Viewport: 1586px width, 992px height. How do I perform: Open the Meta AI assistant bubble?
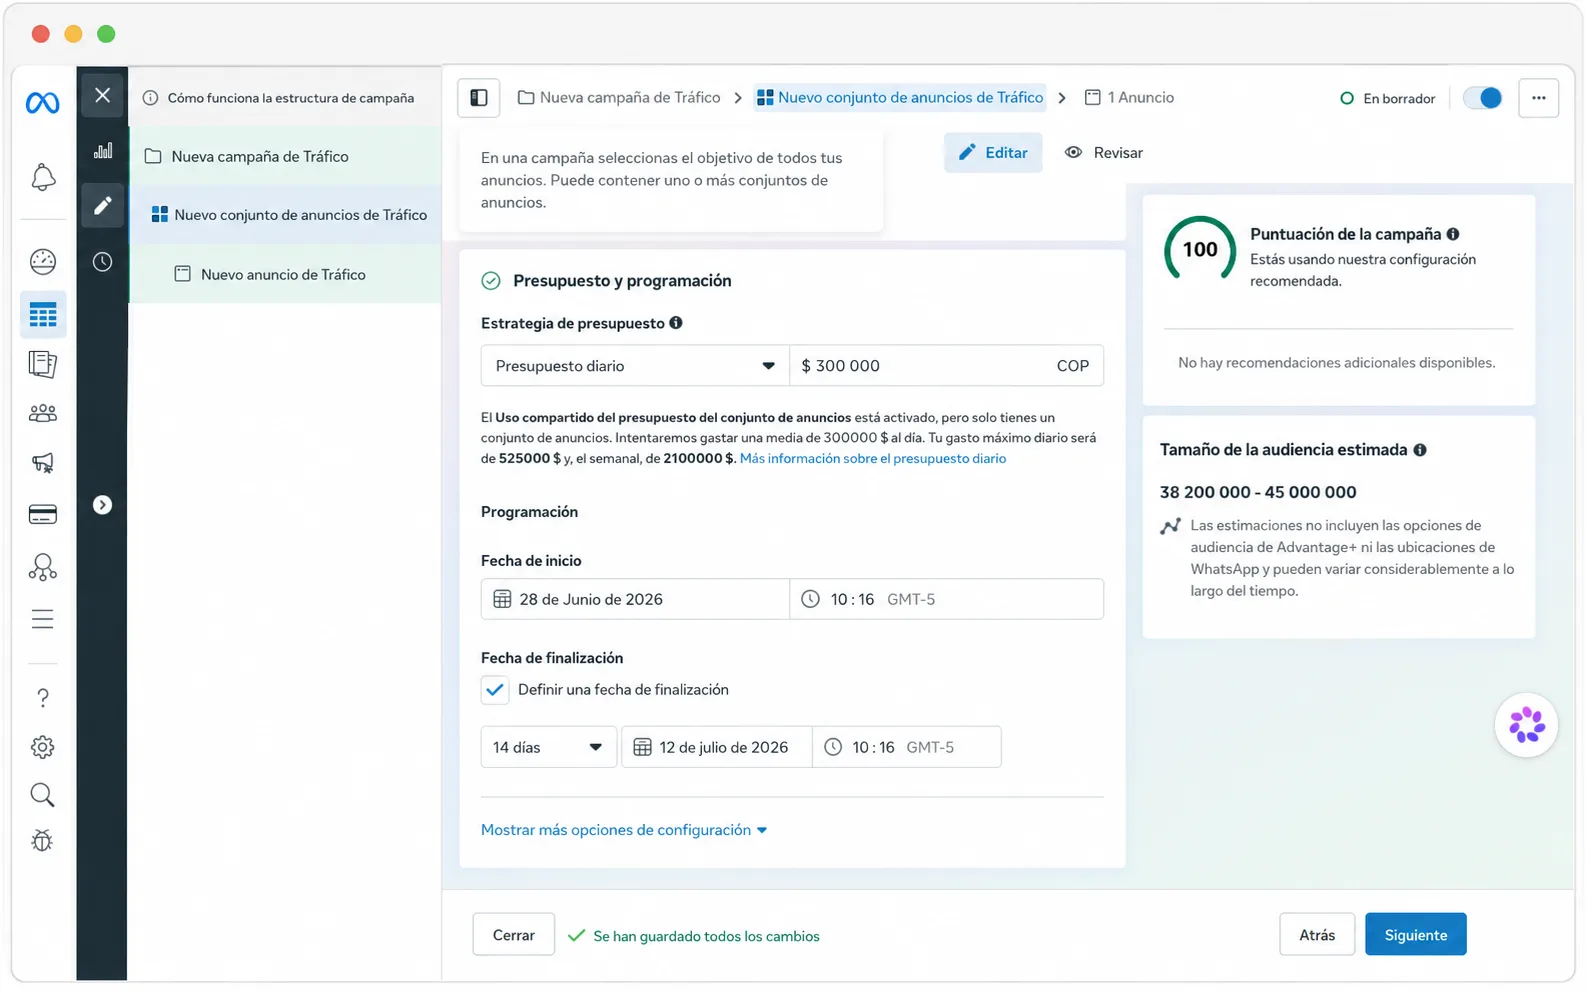pos(1526,725)
